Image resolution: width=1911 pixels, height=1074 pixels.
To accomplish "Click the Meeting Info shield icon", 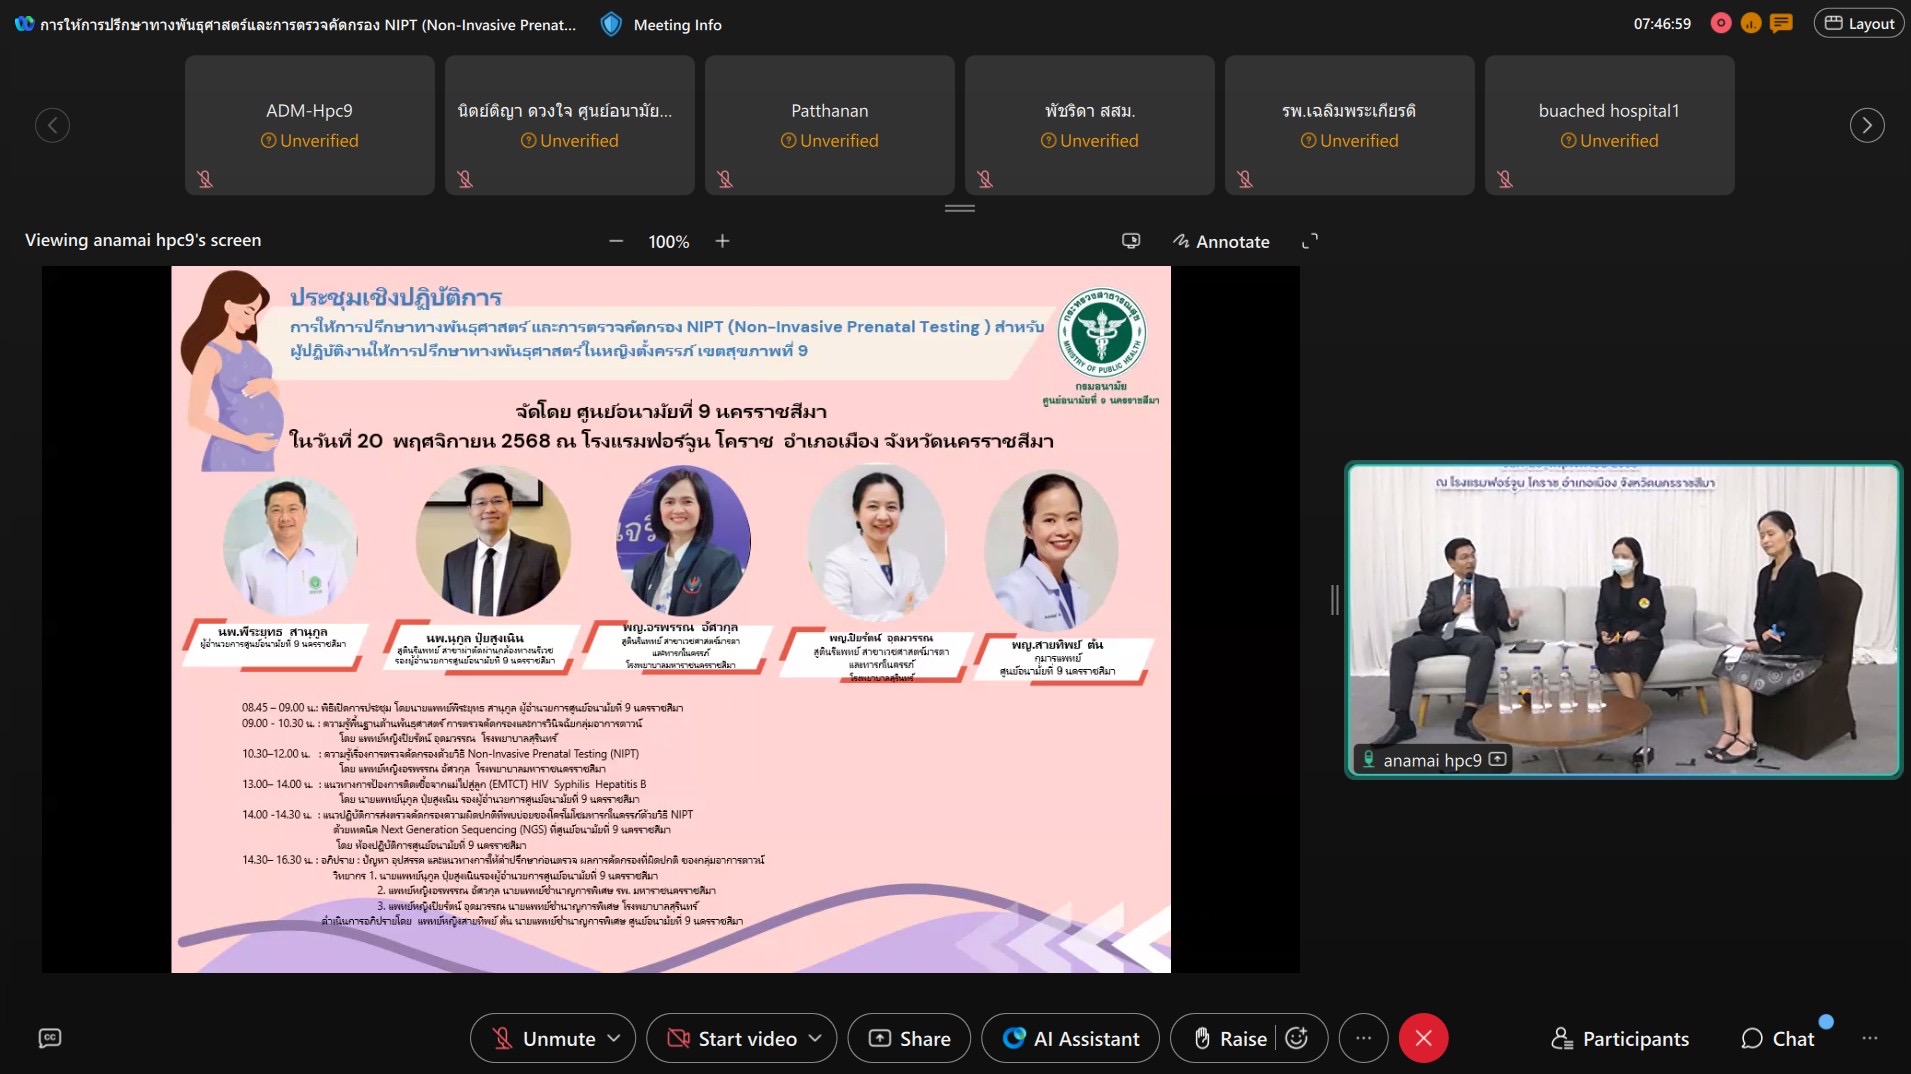I will pyautogui.click(x=611, y=24).
